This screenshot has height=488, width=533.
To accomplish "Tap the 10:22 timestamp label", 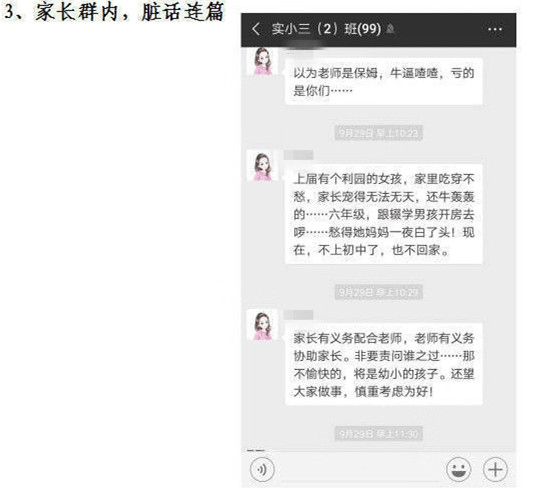I will click(x=378, y=133).
